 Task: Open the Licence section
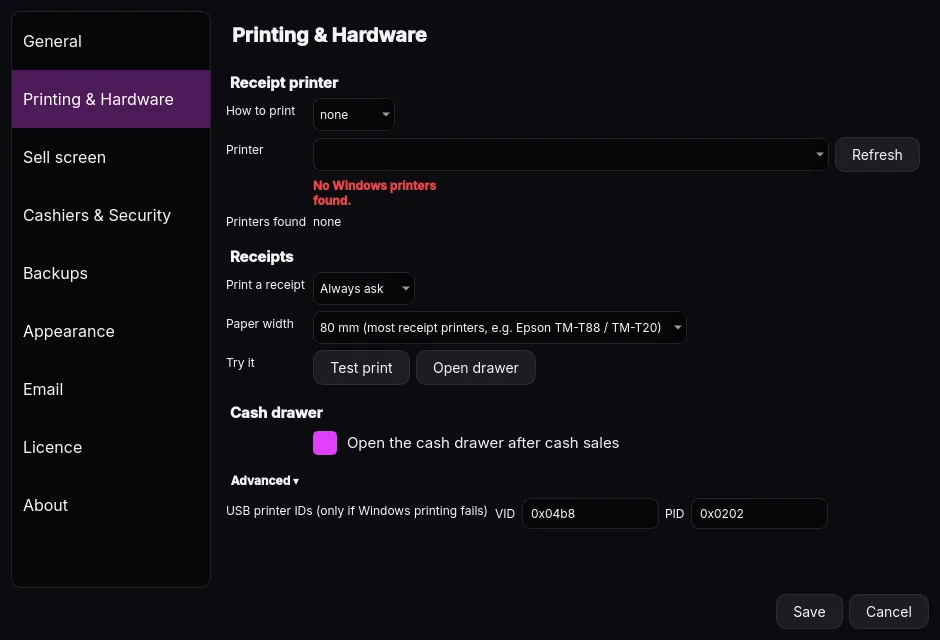[x=111, y=447]
